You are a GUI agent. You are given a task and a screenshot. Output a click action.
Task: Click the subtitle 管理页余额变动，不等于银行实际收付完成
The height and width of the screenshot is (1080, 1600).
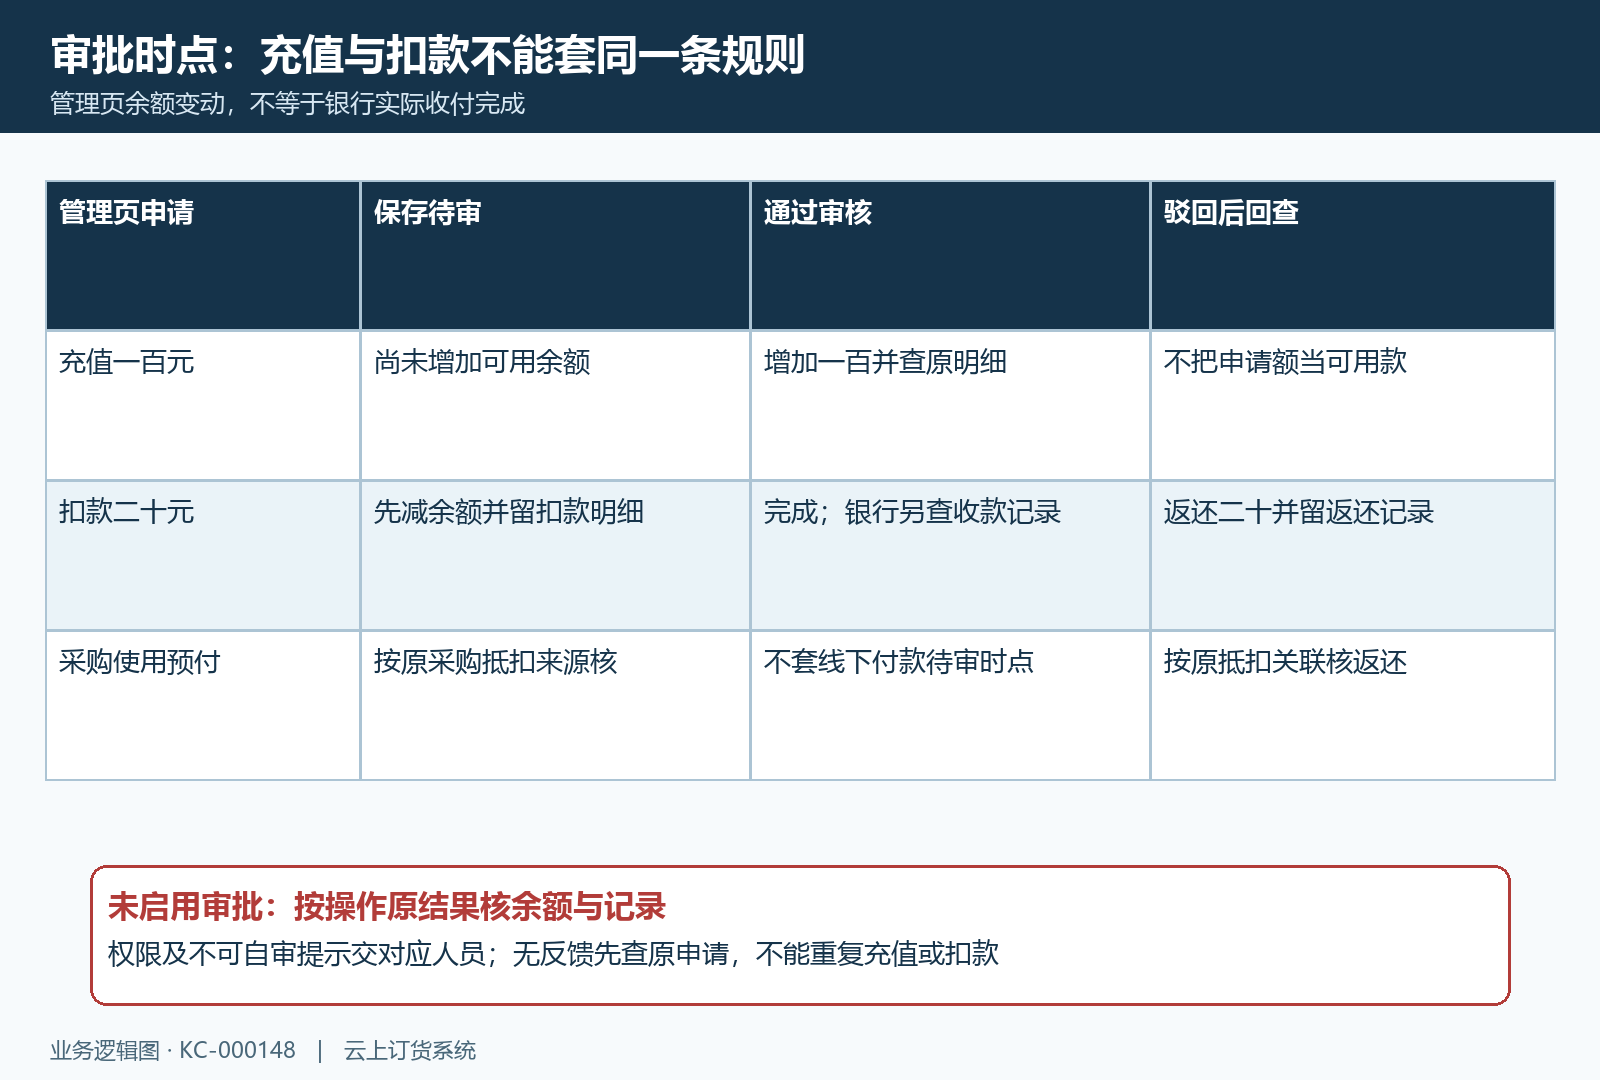click(288, 104)
